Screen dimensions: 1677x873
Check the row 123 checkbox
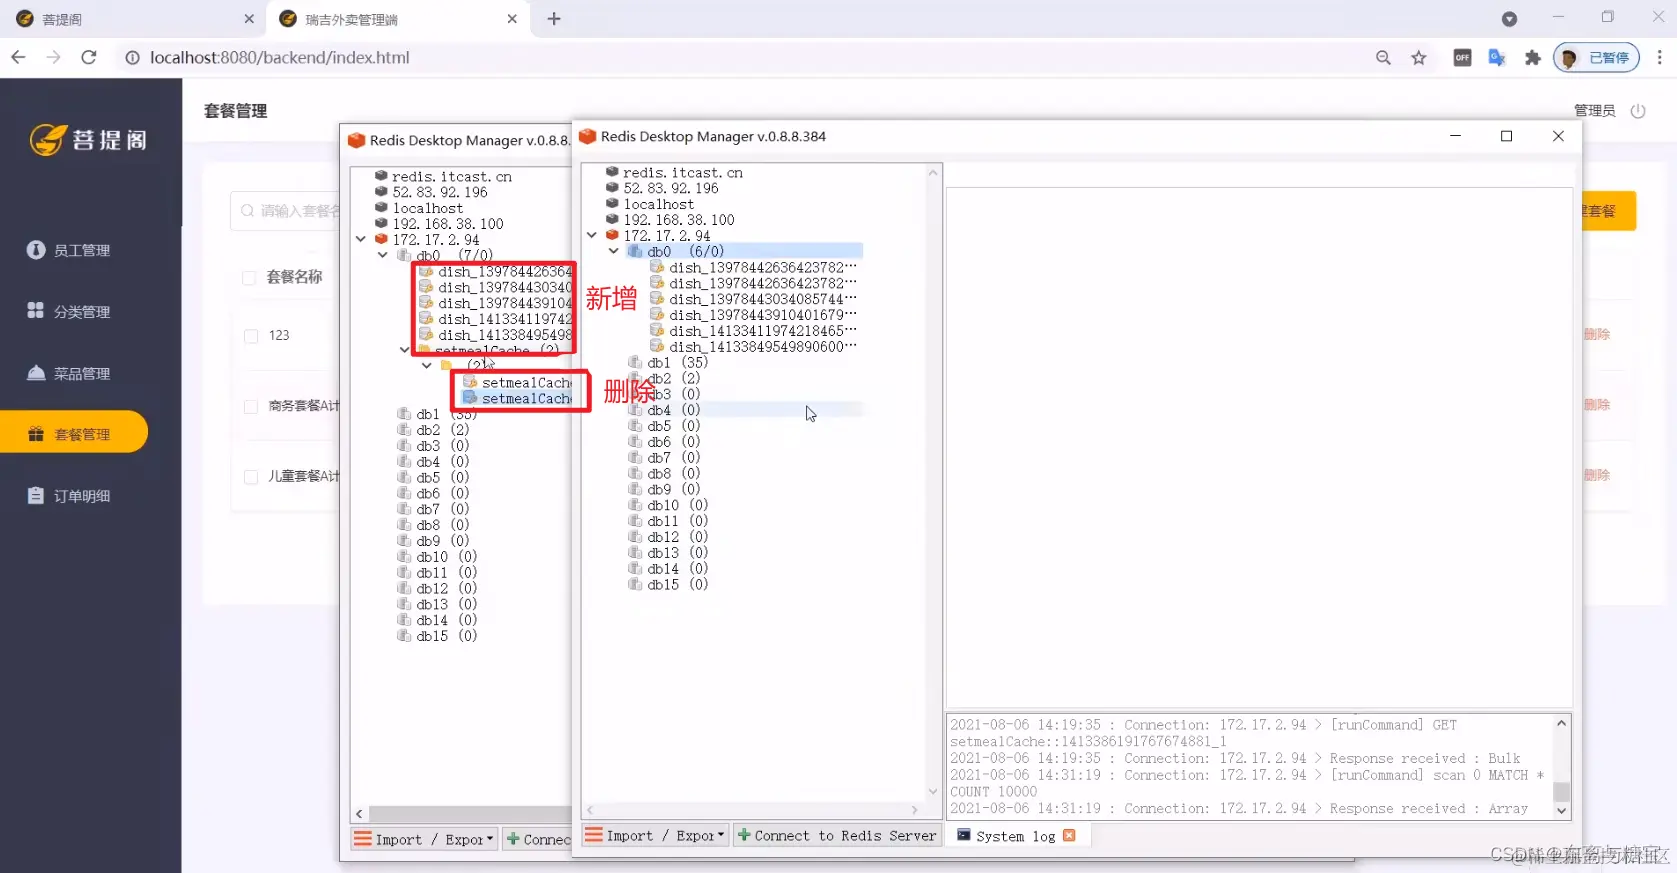point(251,336)
